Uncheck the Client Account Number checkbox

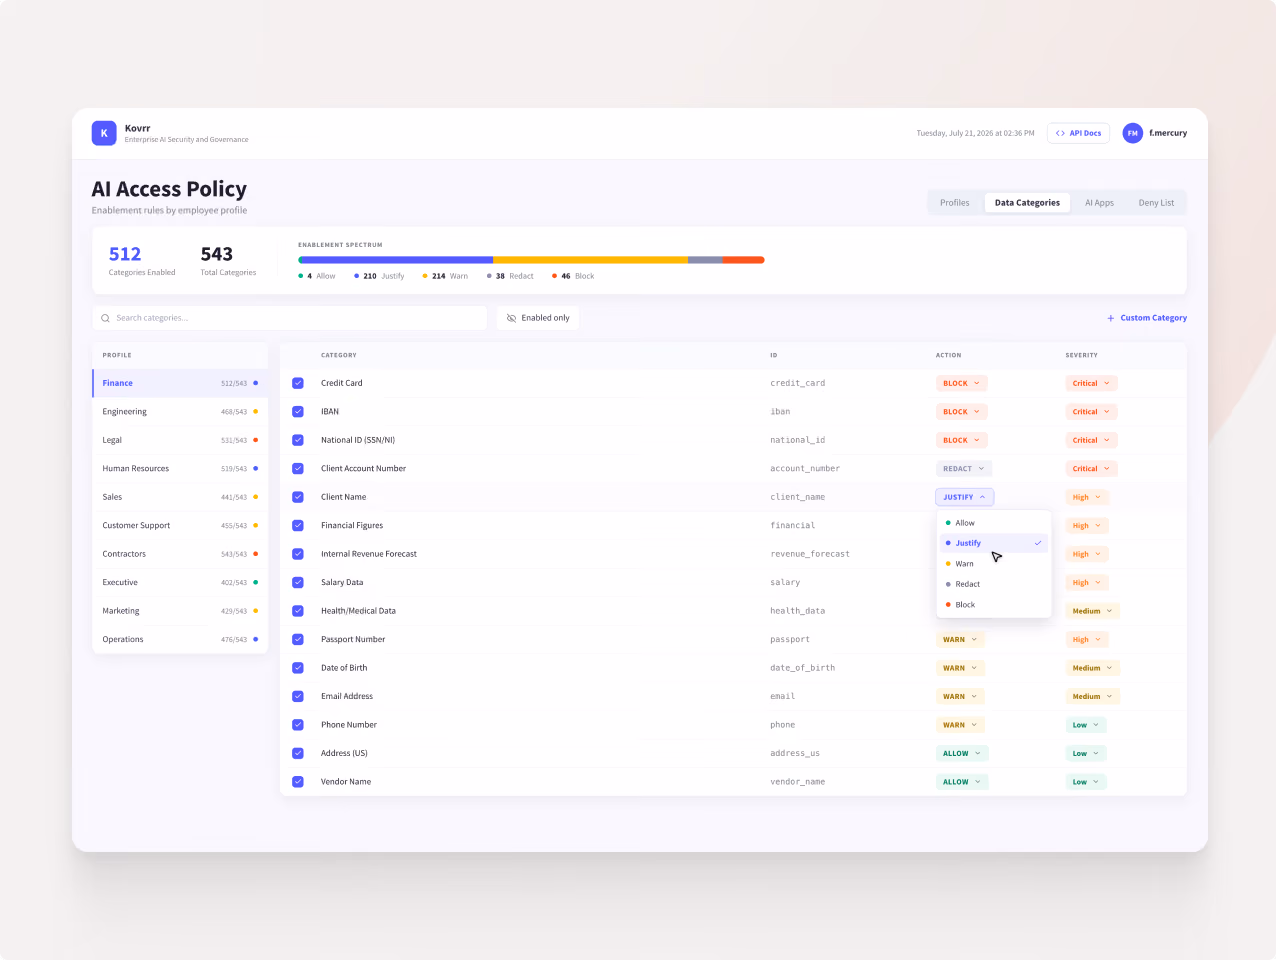coord(298,469)
